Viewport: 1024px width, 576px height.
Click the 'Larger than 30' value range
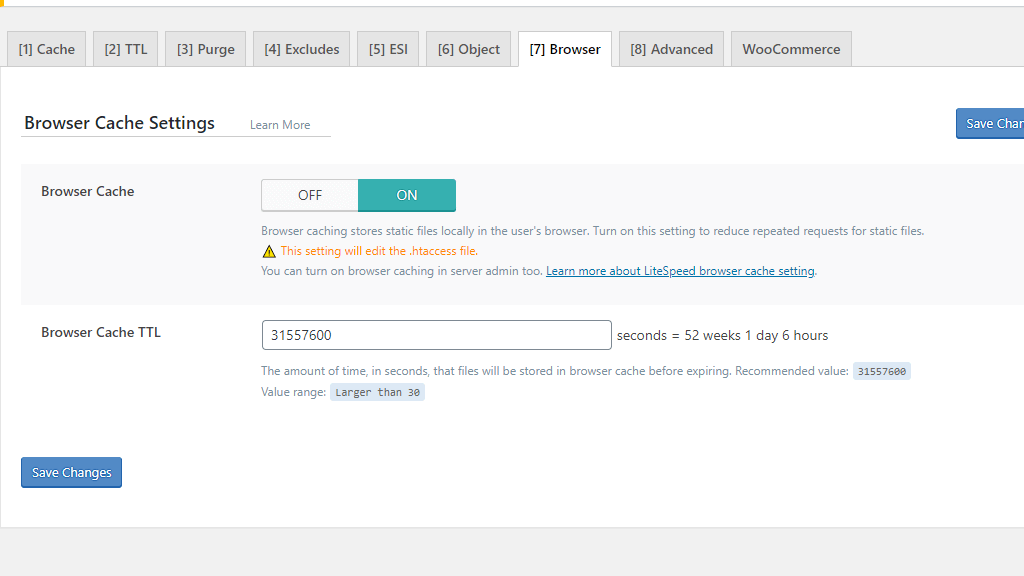377,392
